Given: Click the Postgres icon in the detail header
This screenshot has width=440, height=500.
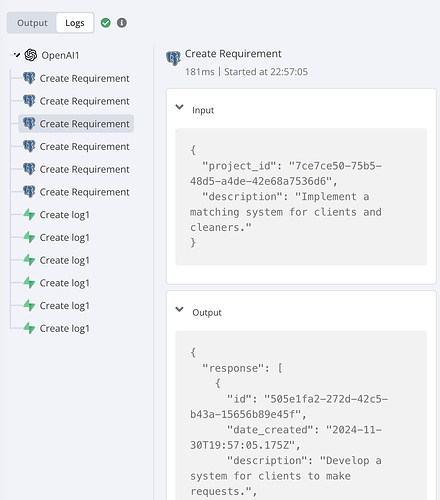Looking at the screenshot, I should [x=173, y=58].
